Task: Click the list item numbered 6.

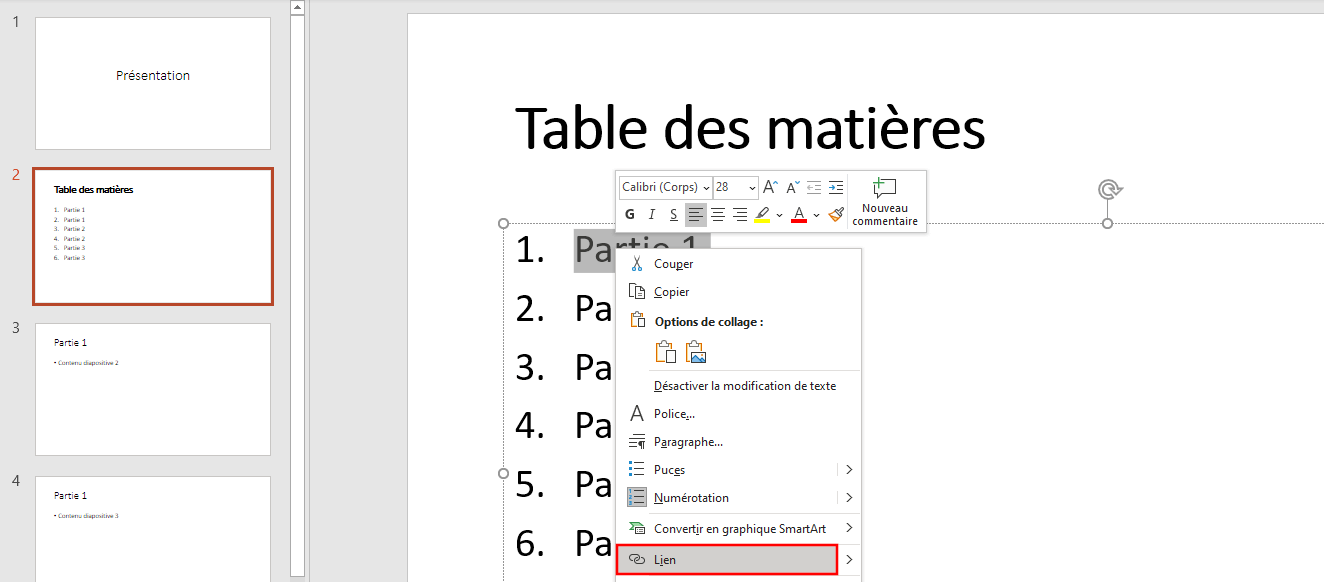Action: pos(563,543)
